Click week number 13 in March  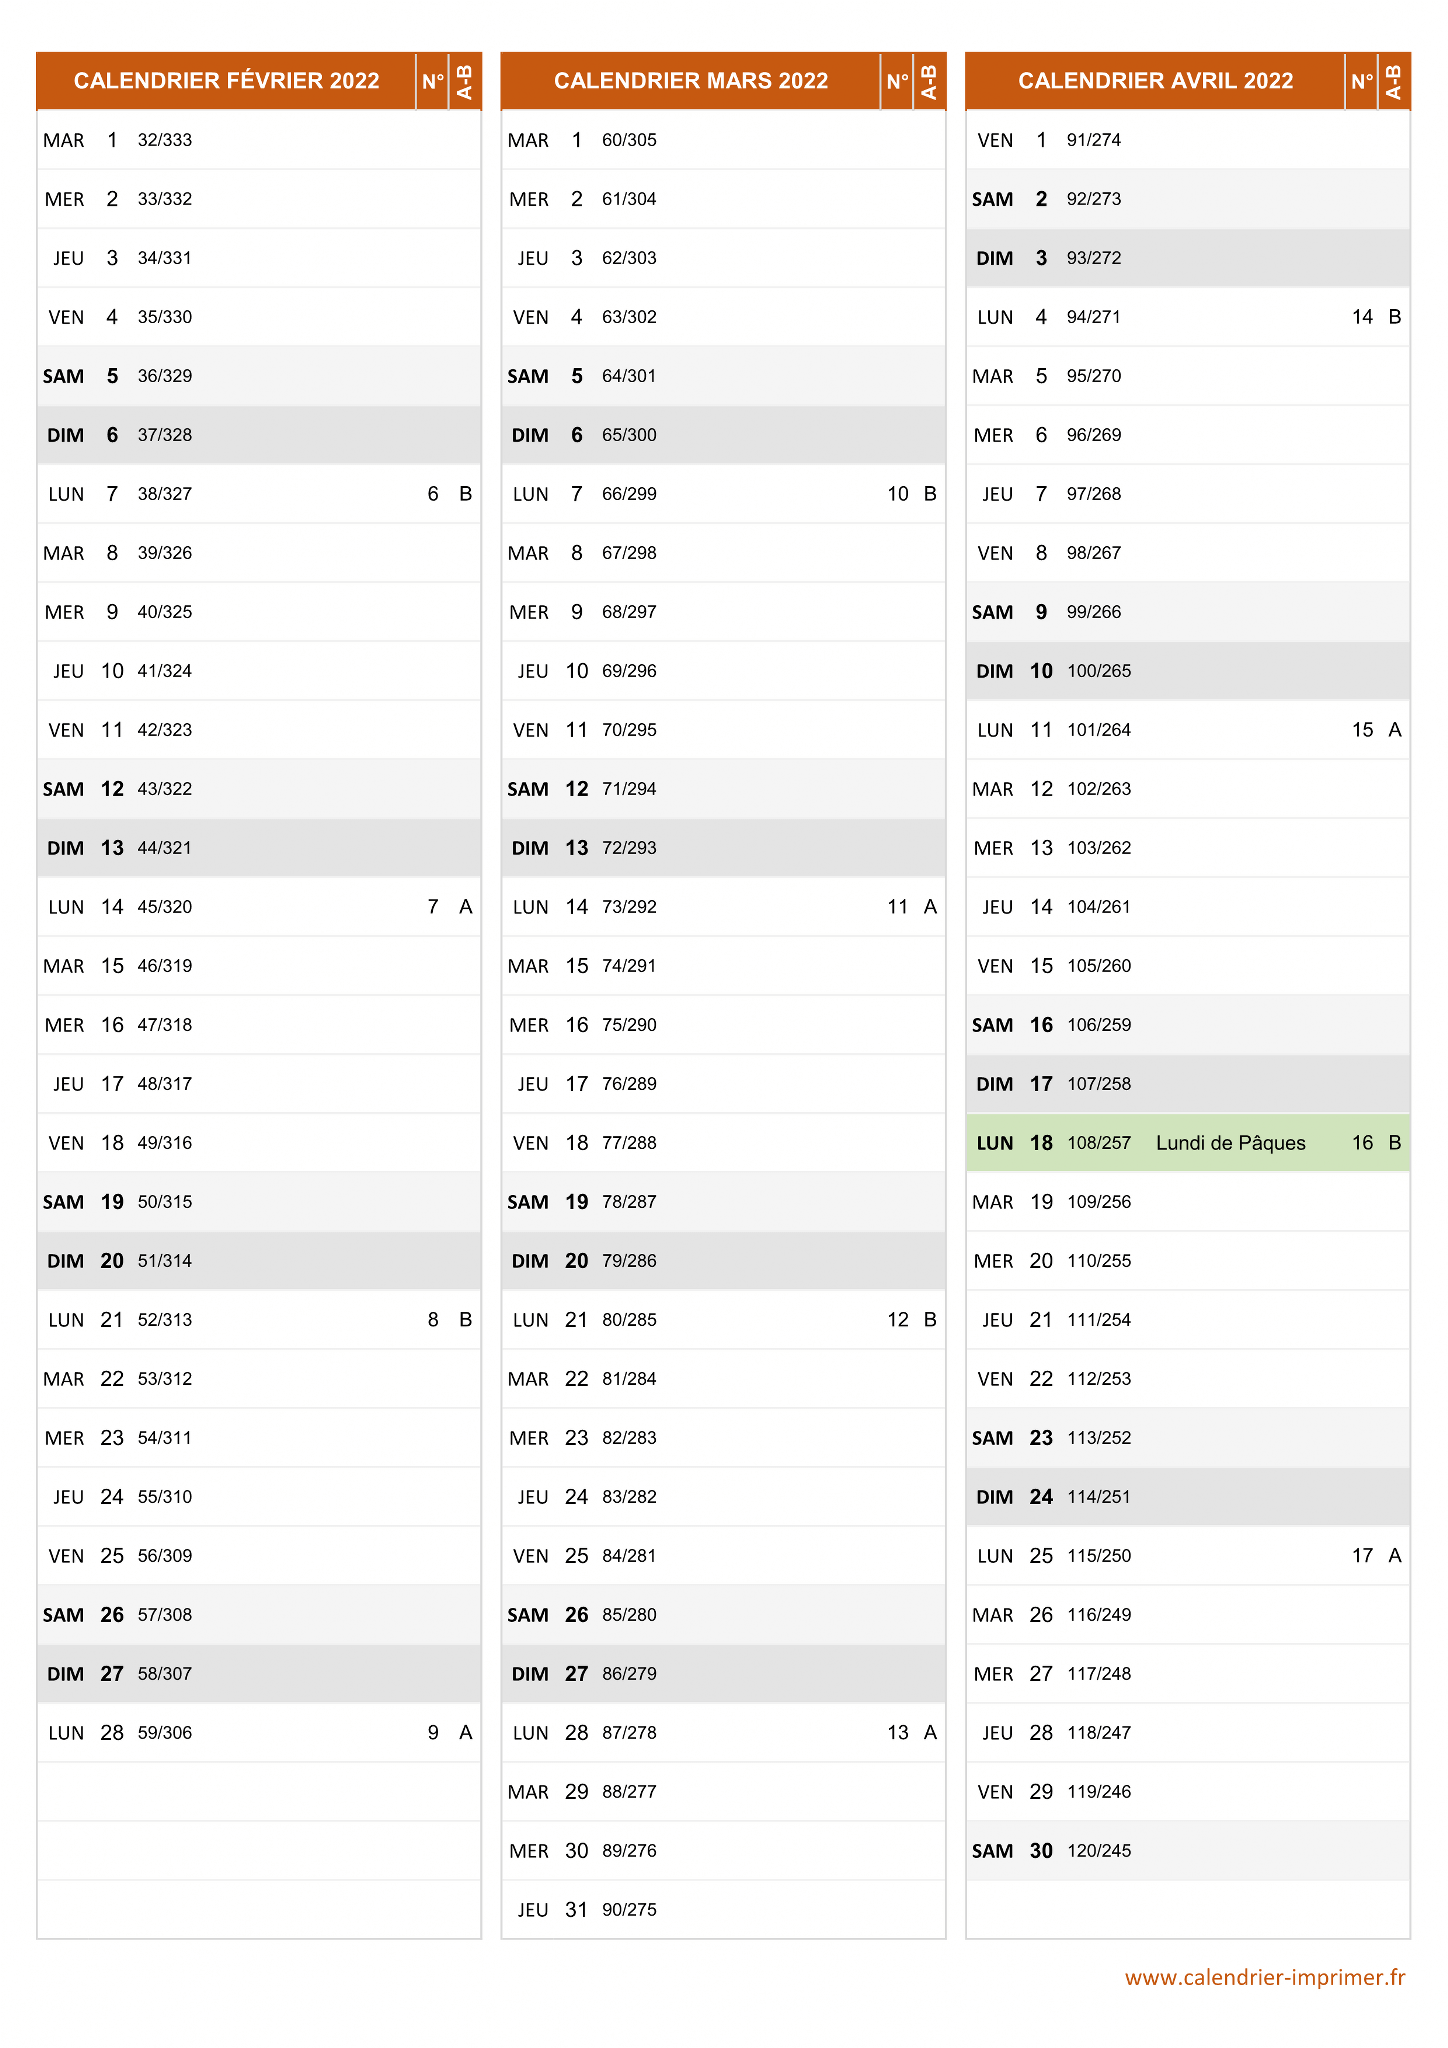pos(898,1733)
